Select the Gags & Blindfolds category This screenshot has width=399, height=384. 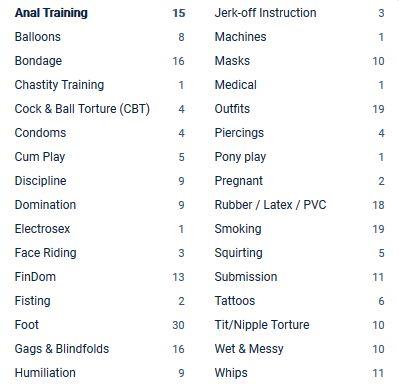click(x=62, y=349)
